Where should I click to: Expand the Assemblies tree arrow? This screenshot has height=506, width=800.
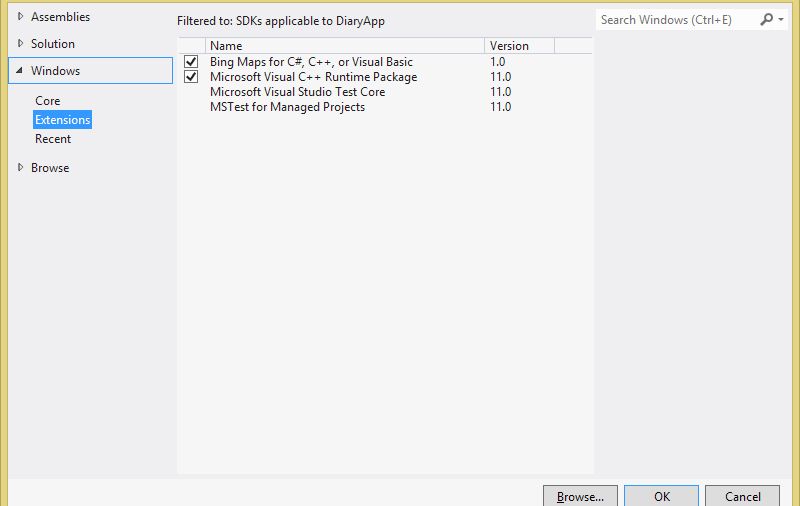click(20, 16)
